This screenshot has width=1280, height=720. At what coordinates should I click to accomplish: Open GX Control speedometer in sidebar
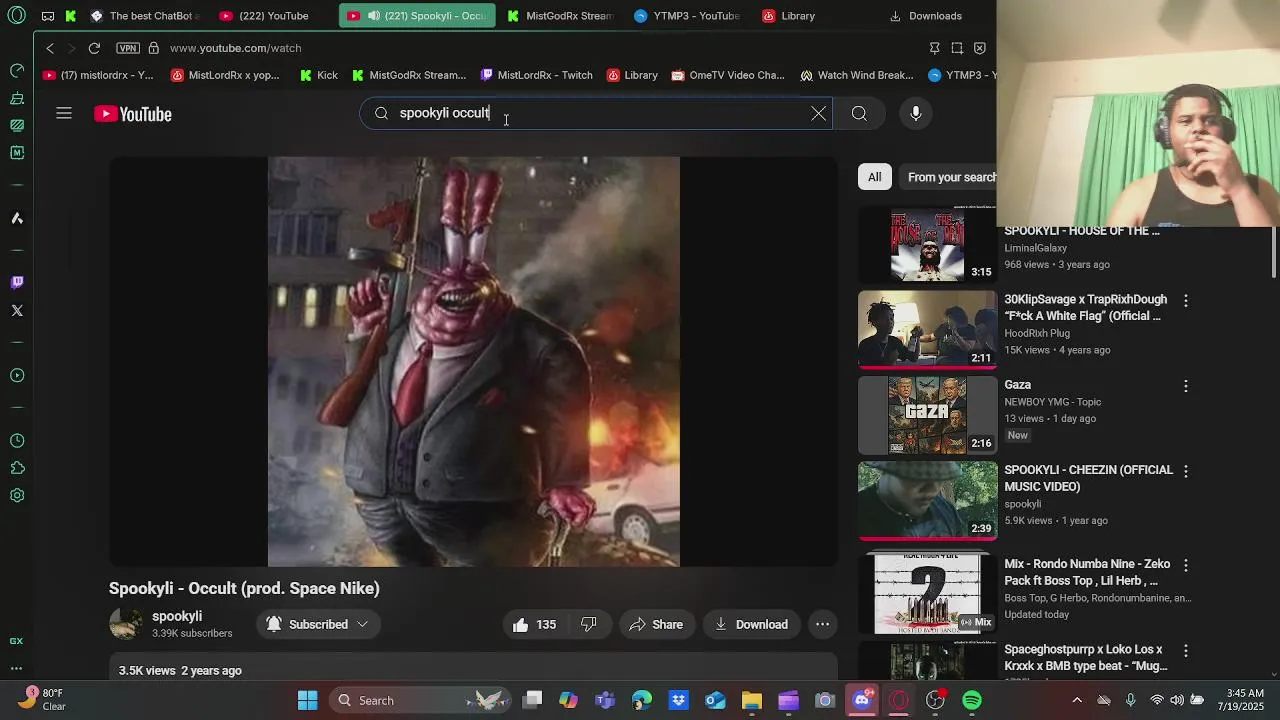[x=17, y=70]
